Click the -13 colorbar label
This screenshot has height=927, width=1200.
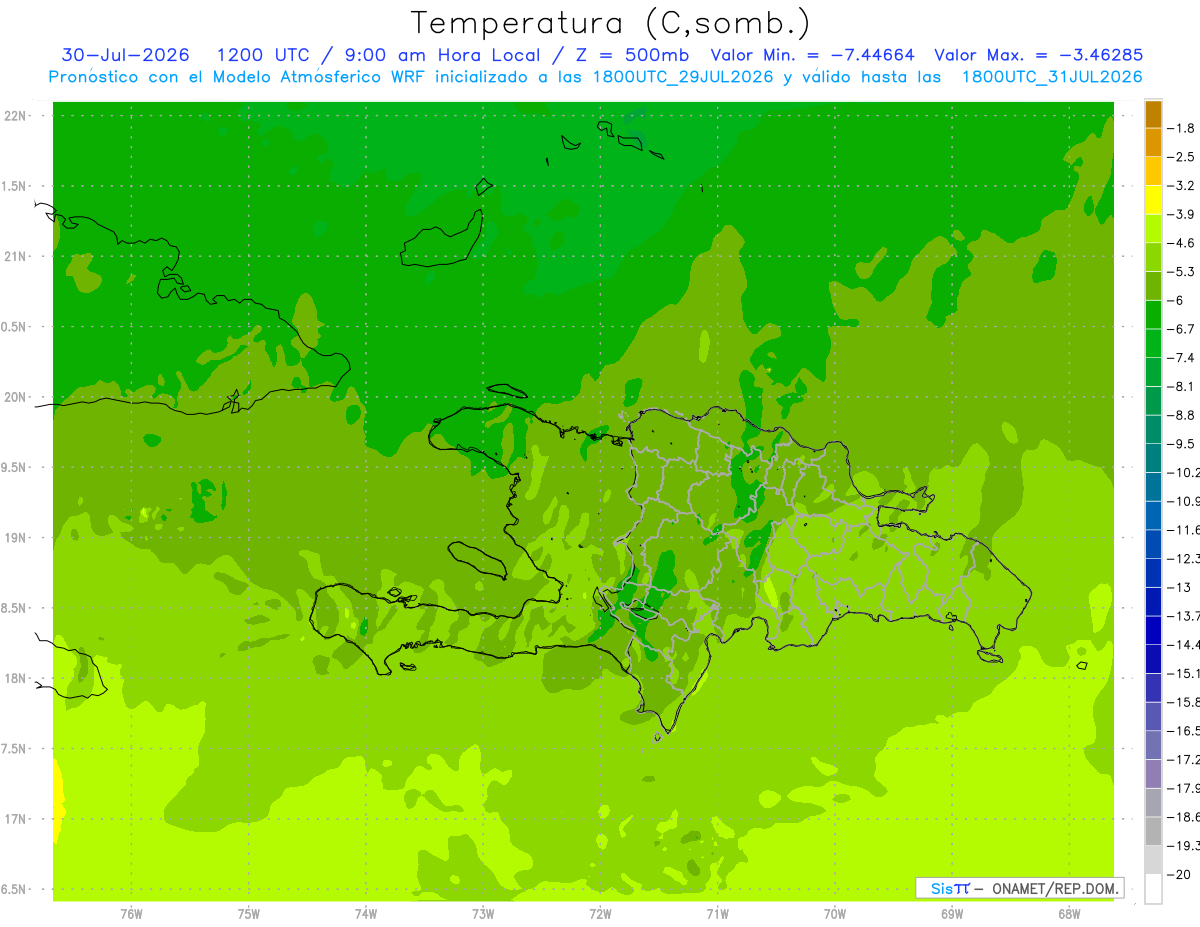tap(1179, 587)
